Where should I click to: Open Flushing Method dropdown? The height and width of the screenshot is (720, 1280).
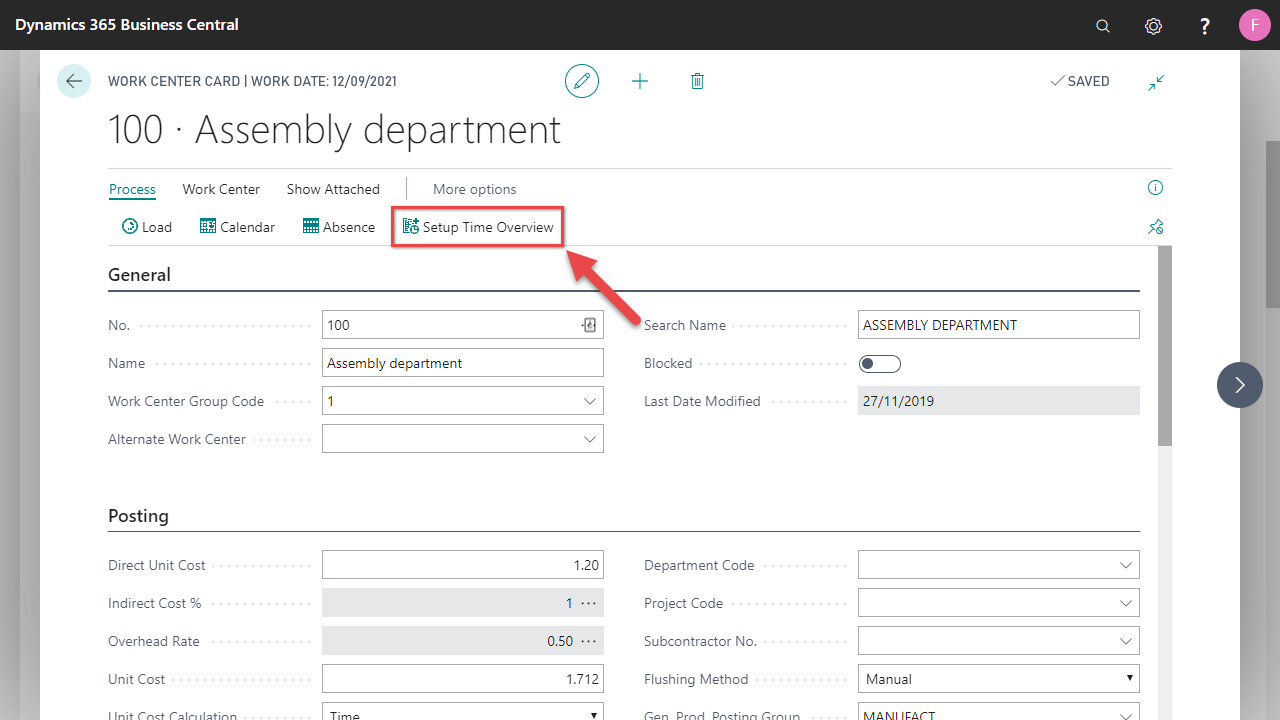(x=999, y=679)
